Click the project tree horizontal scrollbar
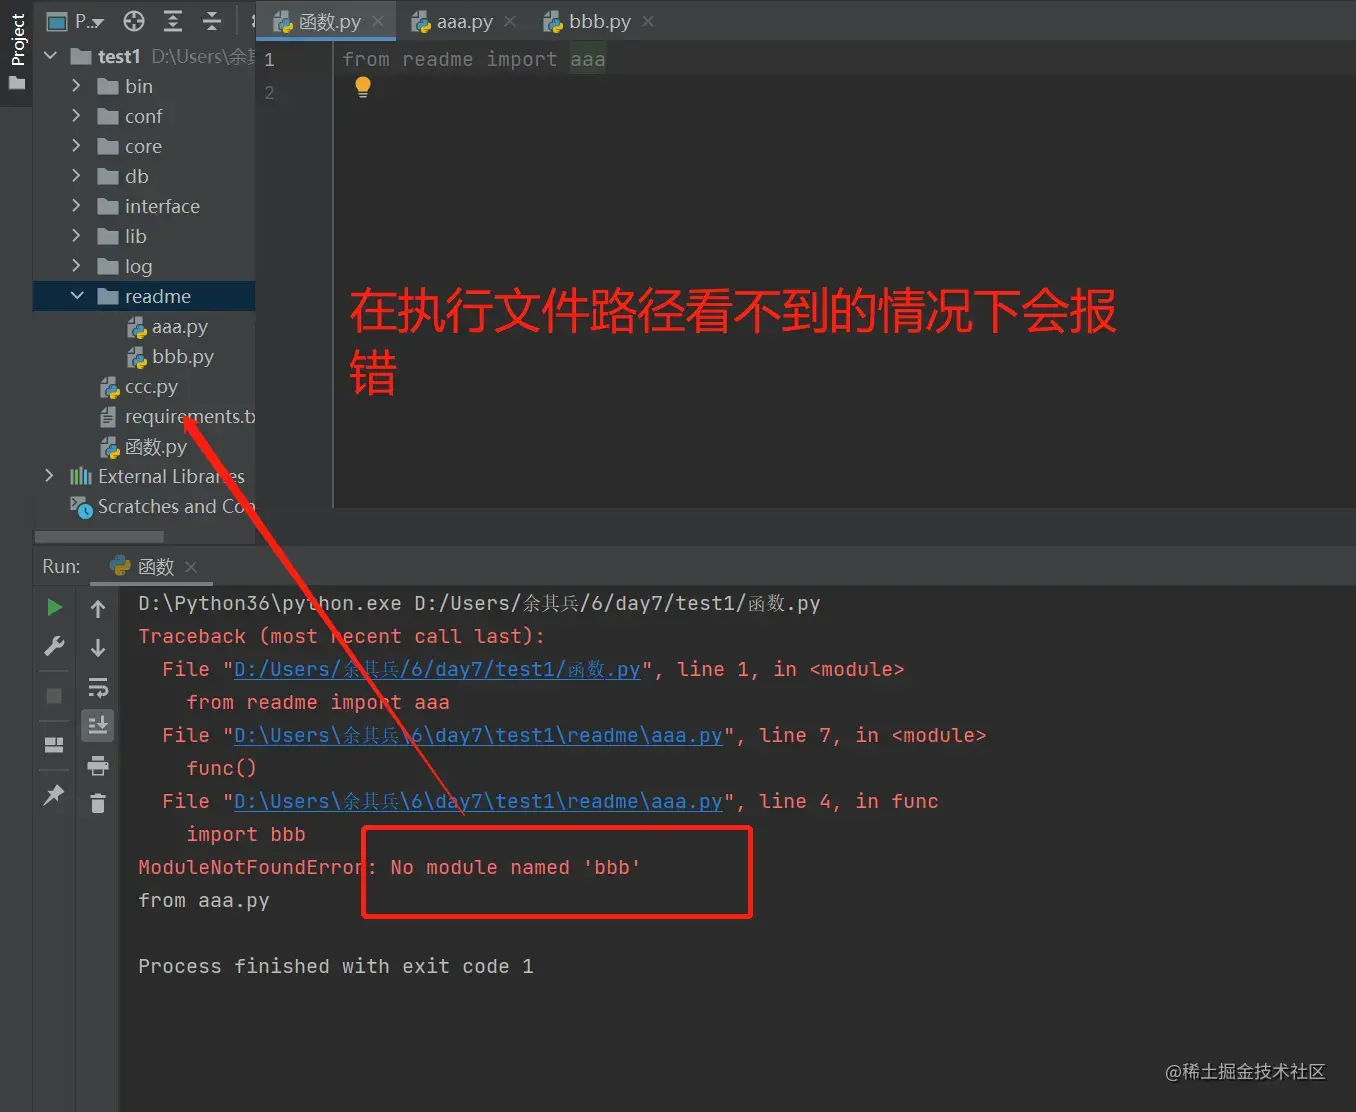 point(100,537)
